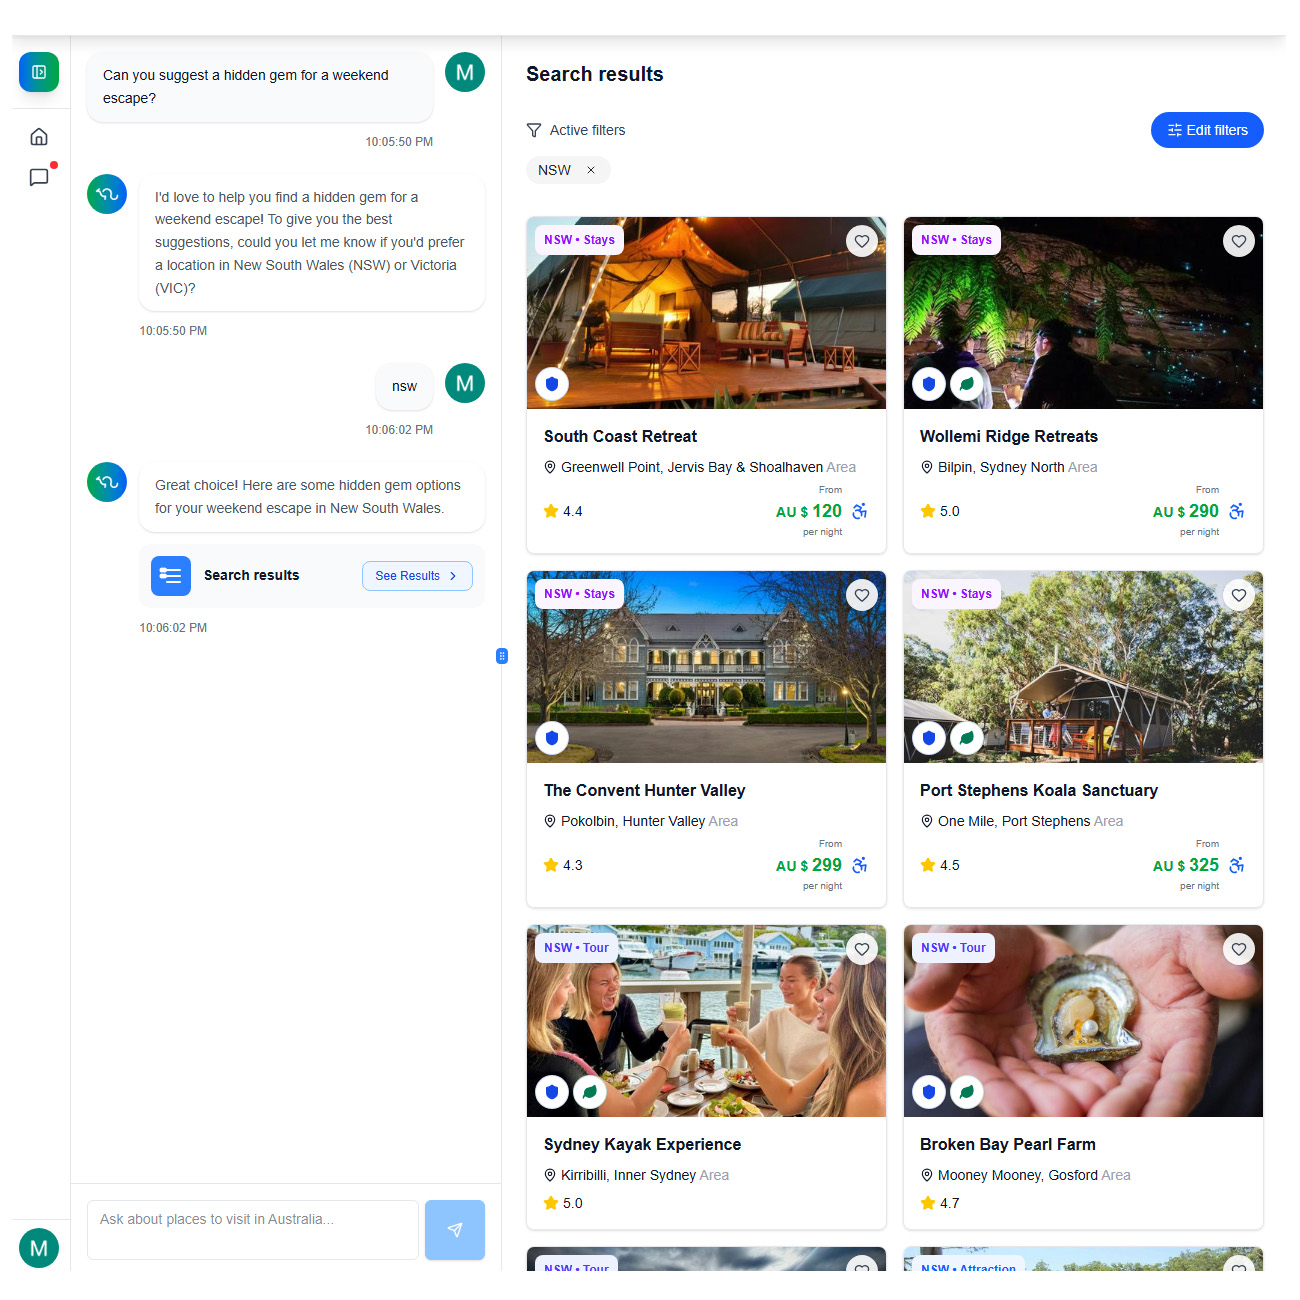Open Sydney Kayak Experience photo
Viewport: 1300px width, 1300px height.
tap(706, 1021)
